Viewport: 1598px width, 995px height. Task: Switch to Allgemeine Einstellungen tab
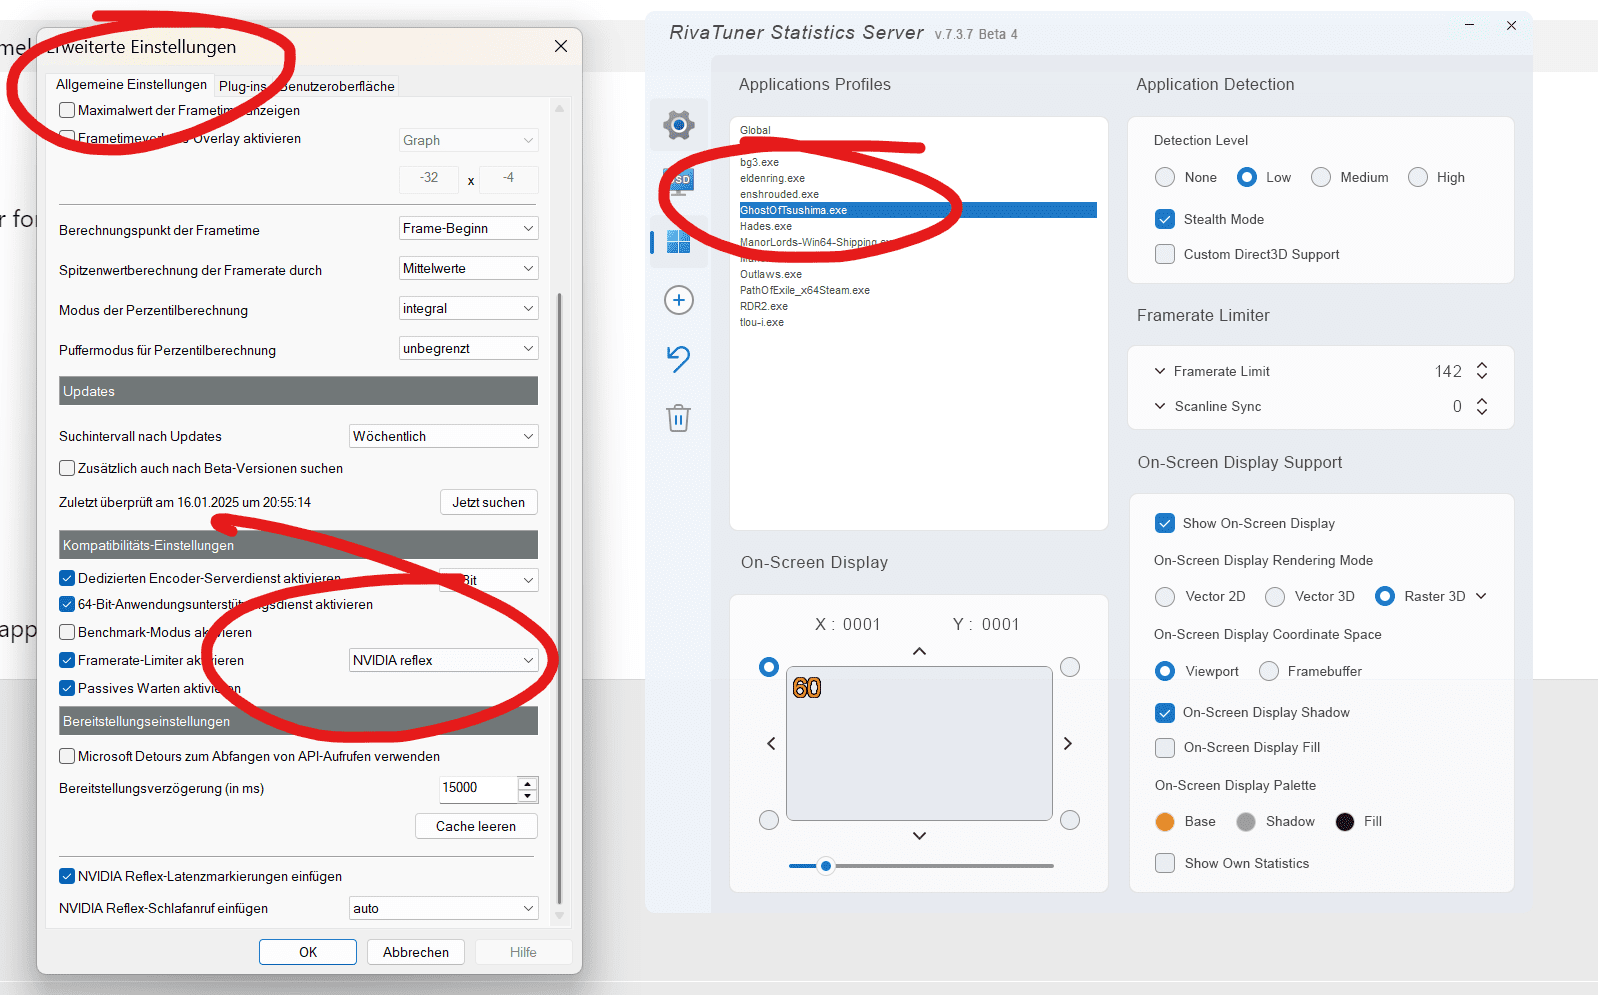131,85
